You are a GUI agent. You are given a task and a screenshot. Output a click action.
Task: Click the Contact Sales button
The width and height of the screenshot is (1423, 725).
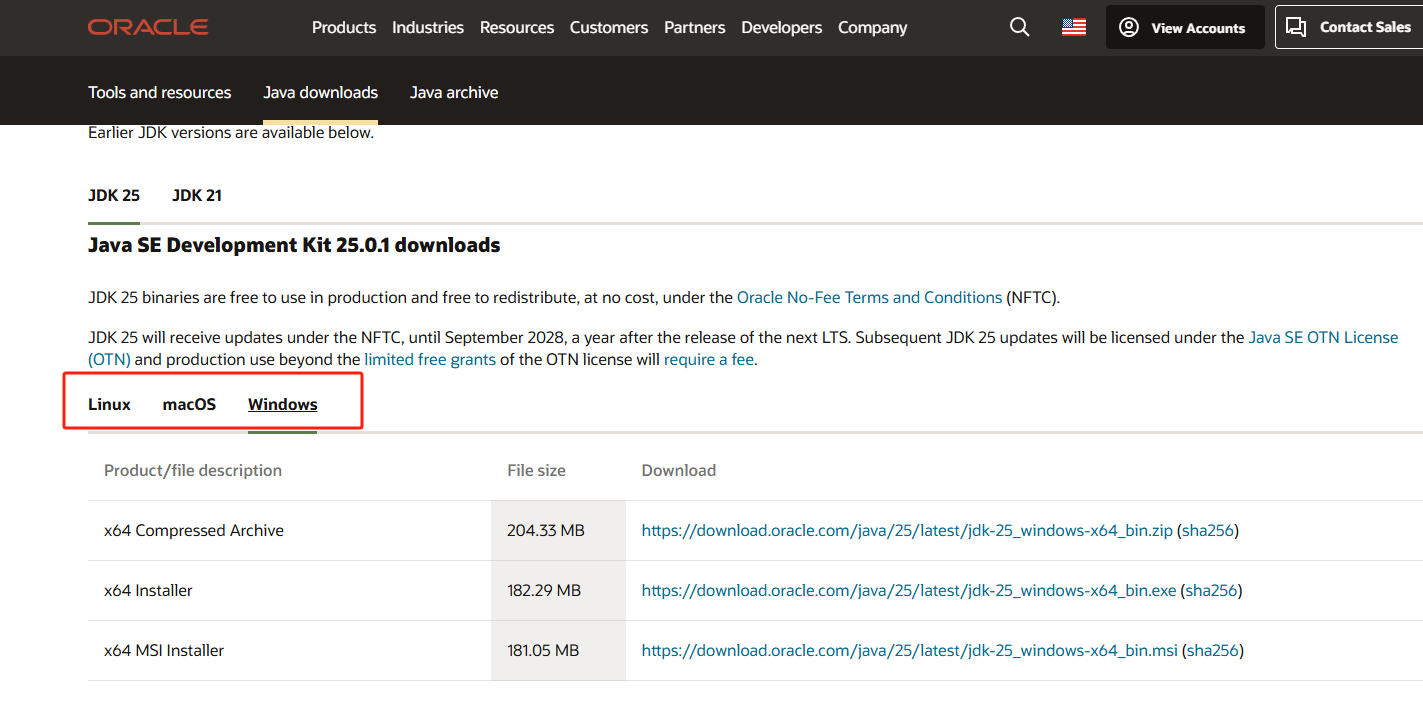(1350, 27)
